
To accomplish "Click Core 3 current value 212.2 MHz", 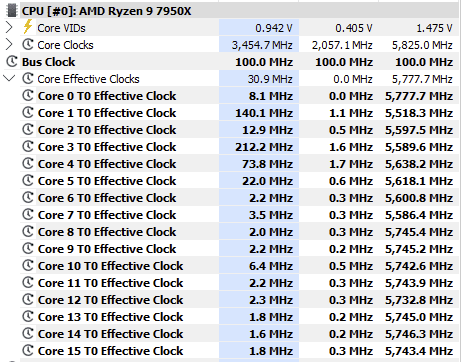I will point(264,147).
